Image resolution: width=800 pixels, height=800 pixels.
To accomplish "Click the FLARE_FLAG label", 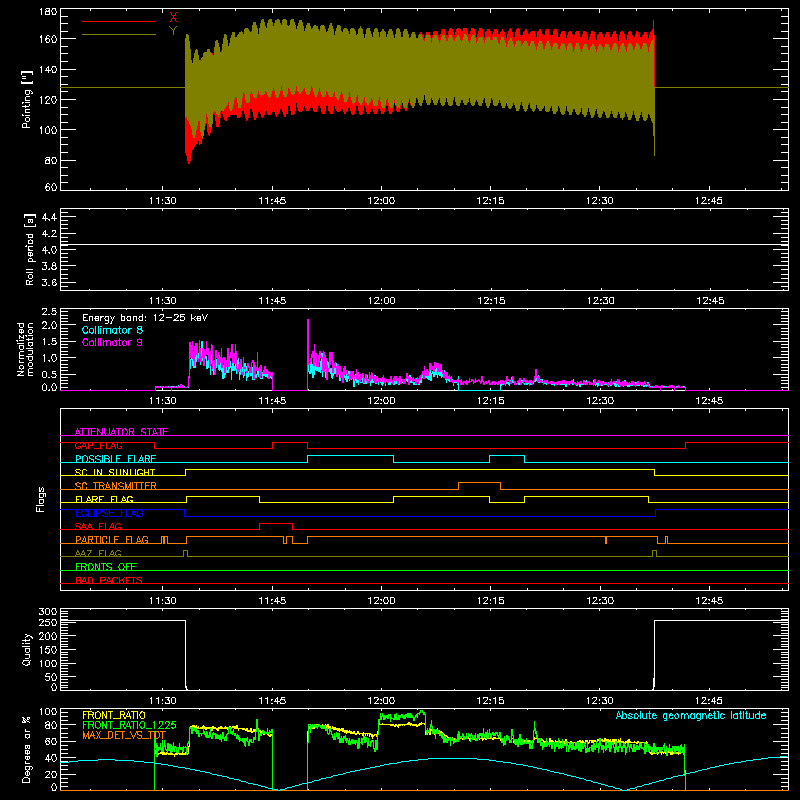I will coord(104,499).
